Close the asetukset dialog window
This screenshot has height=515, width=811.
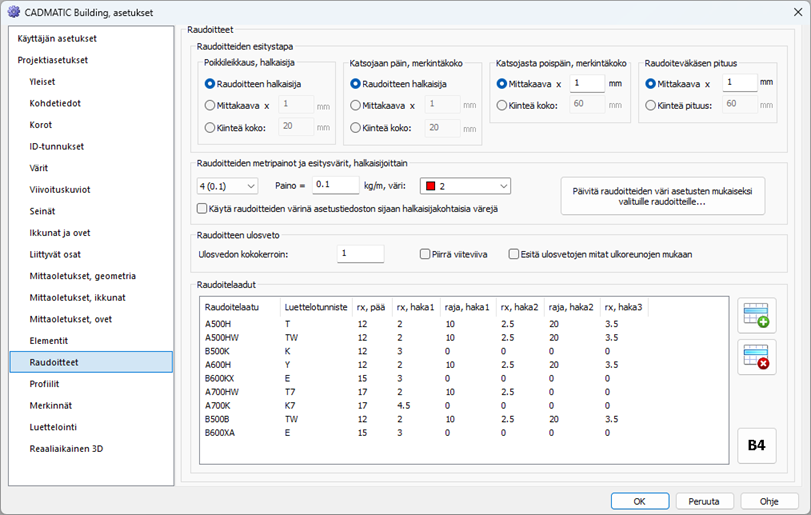[798, 12]
